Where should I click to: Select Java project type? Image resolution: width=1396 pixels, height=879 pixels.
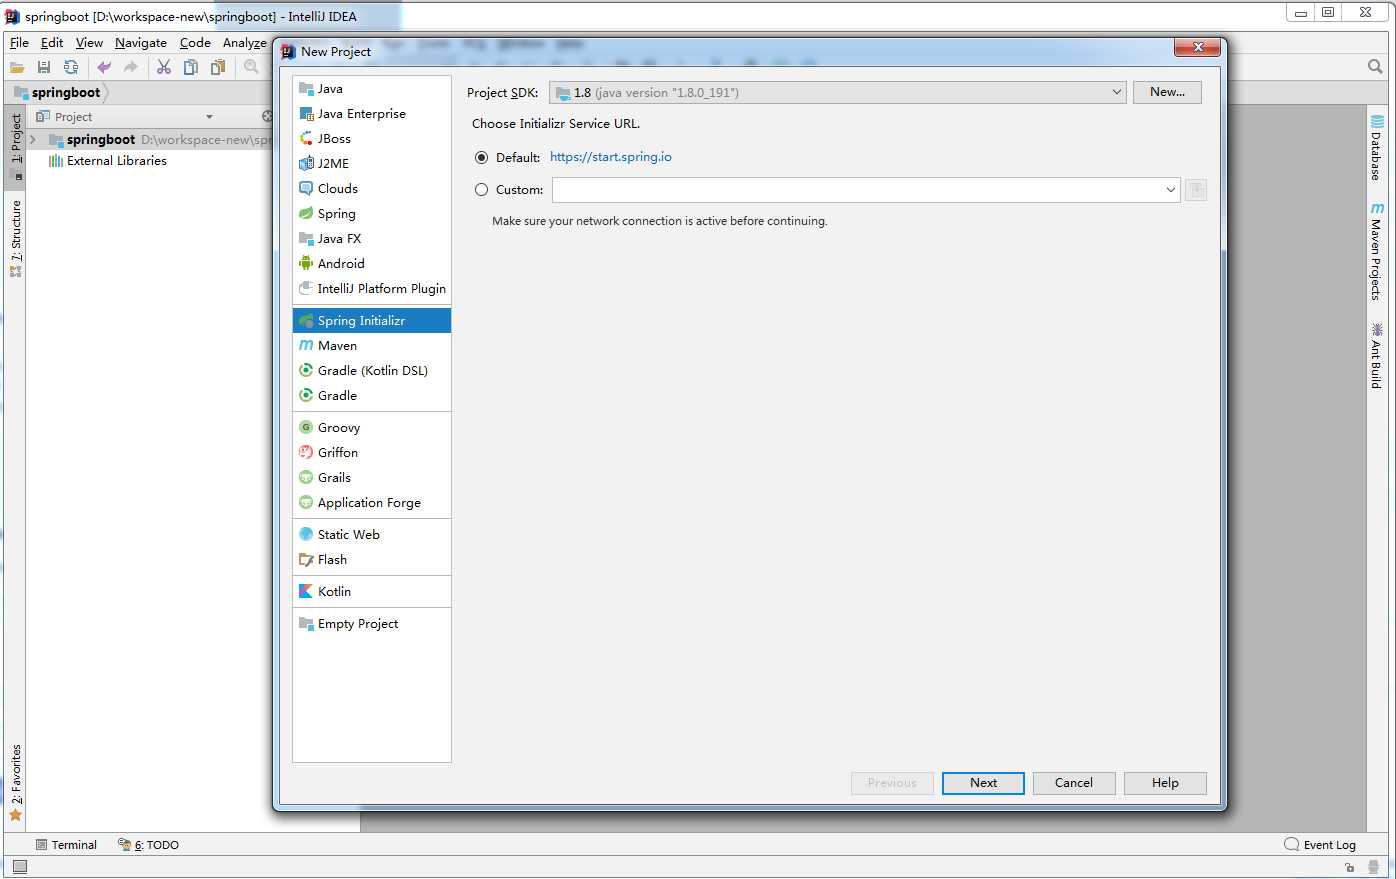click(372, 89)
